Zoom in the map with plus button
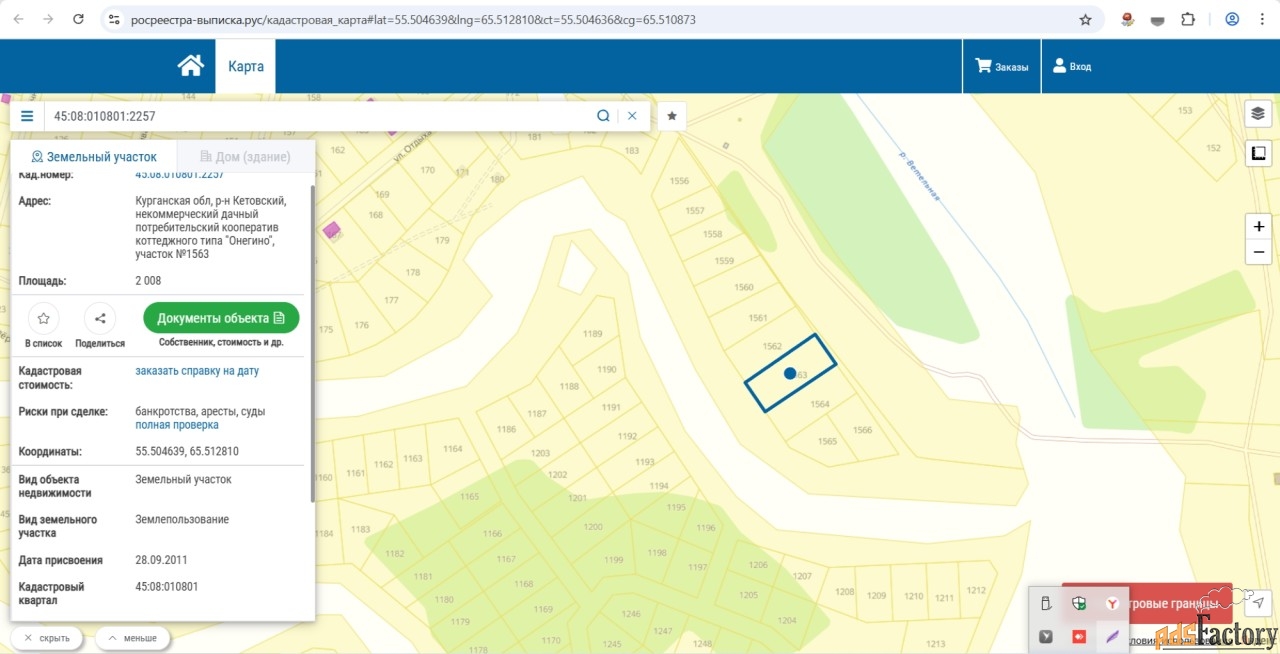 coord(1258,226)
